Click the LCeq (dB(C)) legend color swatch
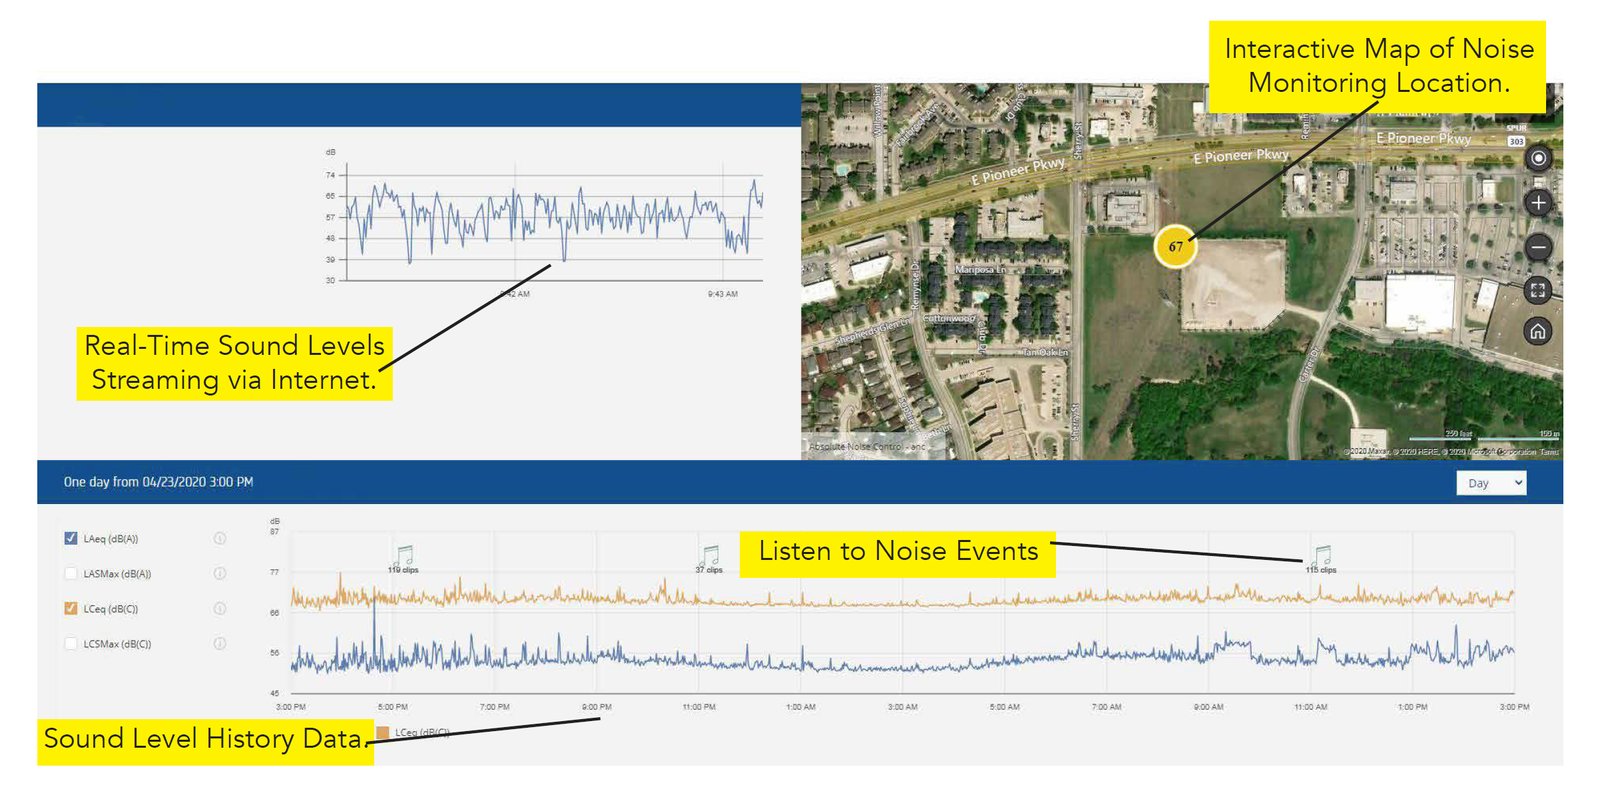The width and height of the screenshot is (1600, 803). click(382, 733)
